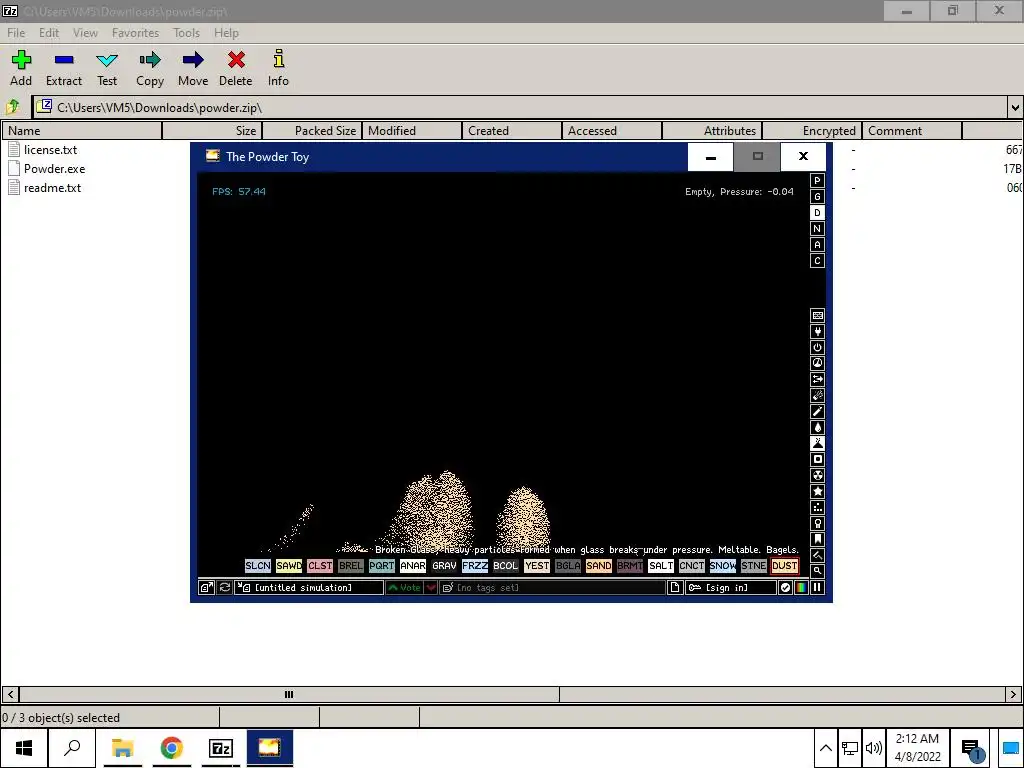Select the SNOW element
The height and width of the screenshot is (768, 1024).
(x=722, y=566)
